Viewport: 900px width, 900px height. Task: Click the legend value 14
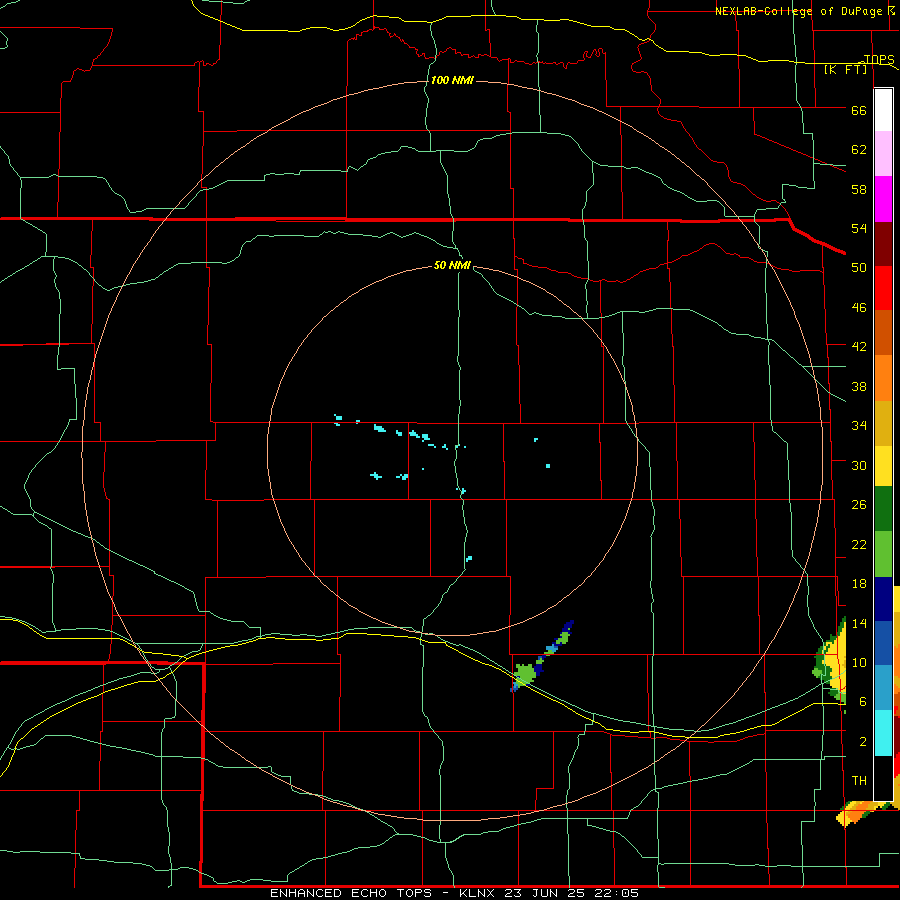[x=859, y=623]
